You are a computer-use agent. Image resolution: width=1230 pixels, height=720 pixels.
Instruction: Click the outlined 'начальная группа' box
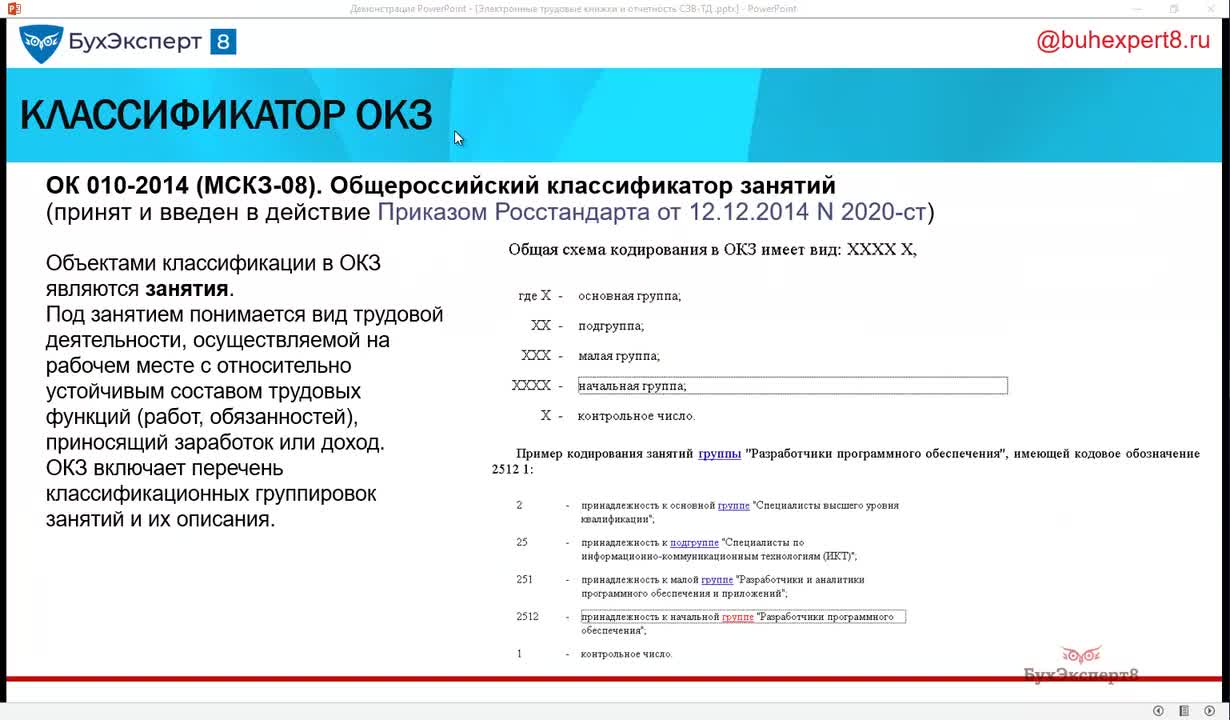tap(792, 386)
